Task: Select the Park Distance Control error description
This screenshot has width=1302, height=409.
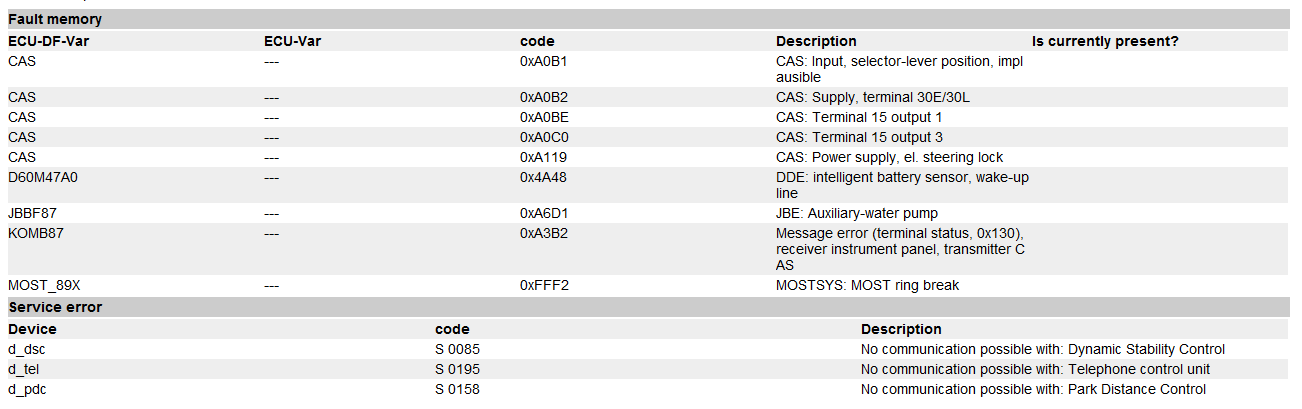Action: [1033, 389]
